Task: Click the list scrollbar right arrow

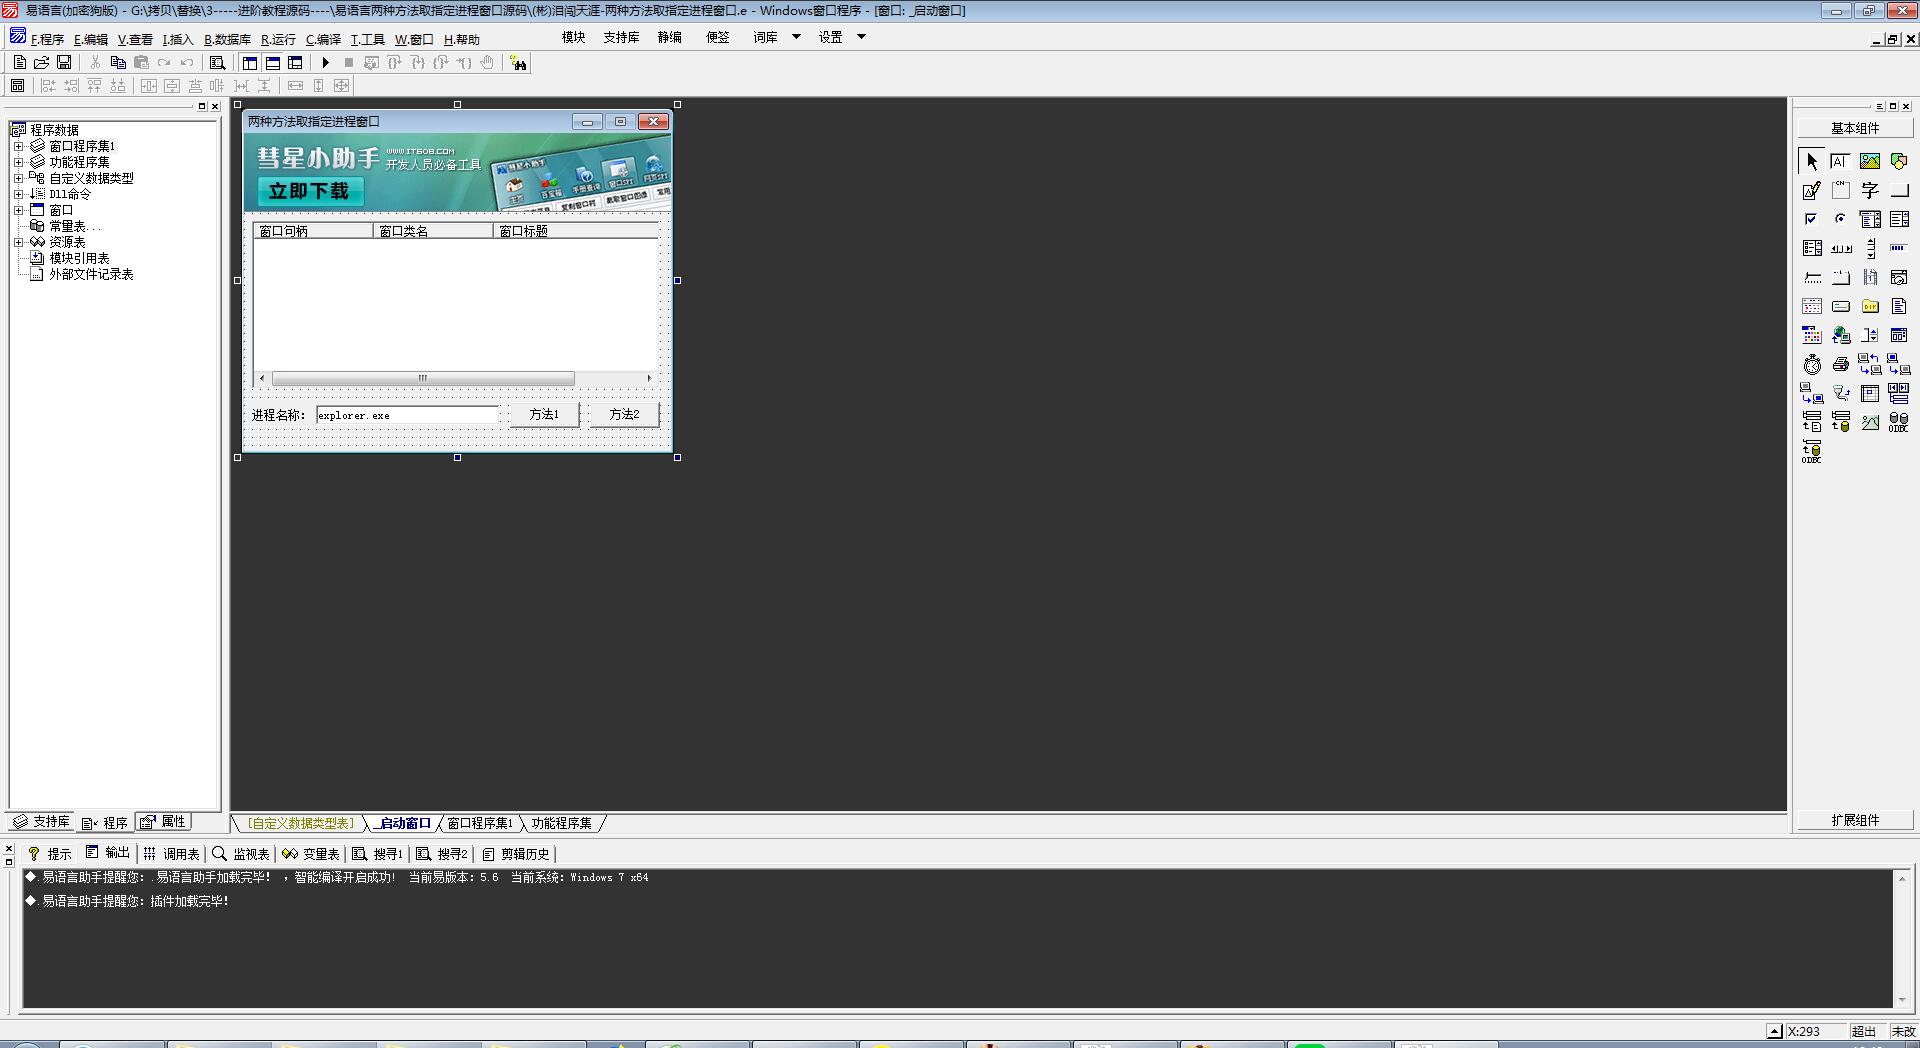Action: point(649,378)
